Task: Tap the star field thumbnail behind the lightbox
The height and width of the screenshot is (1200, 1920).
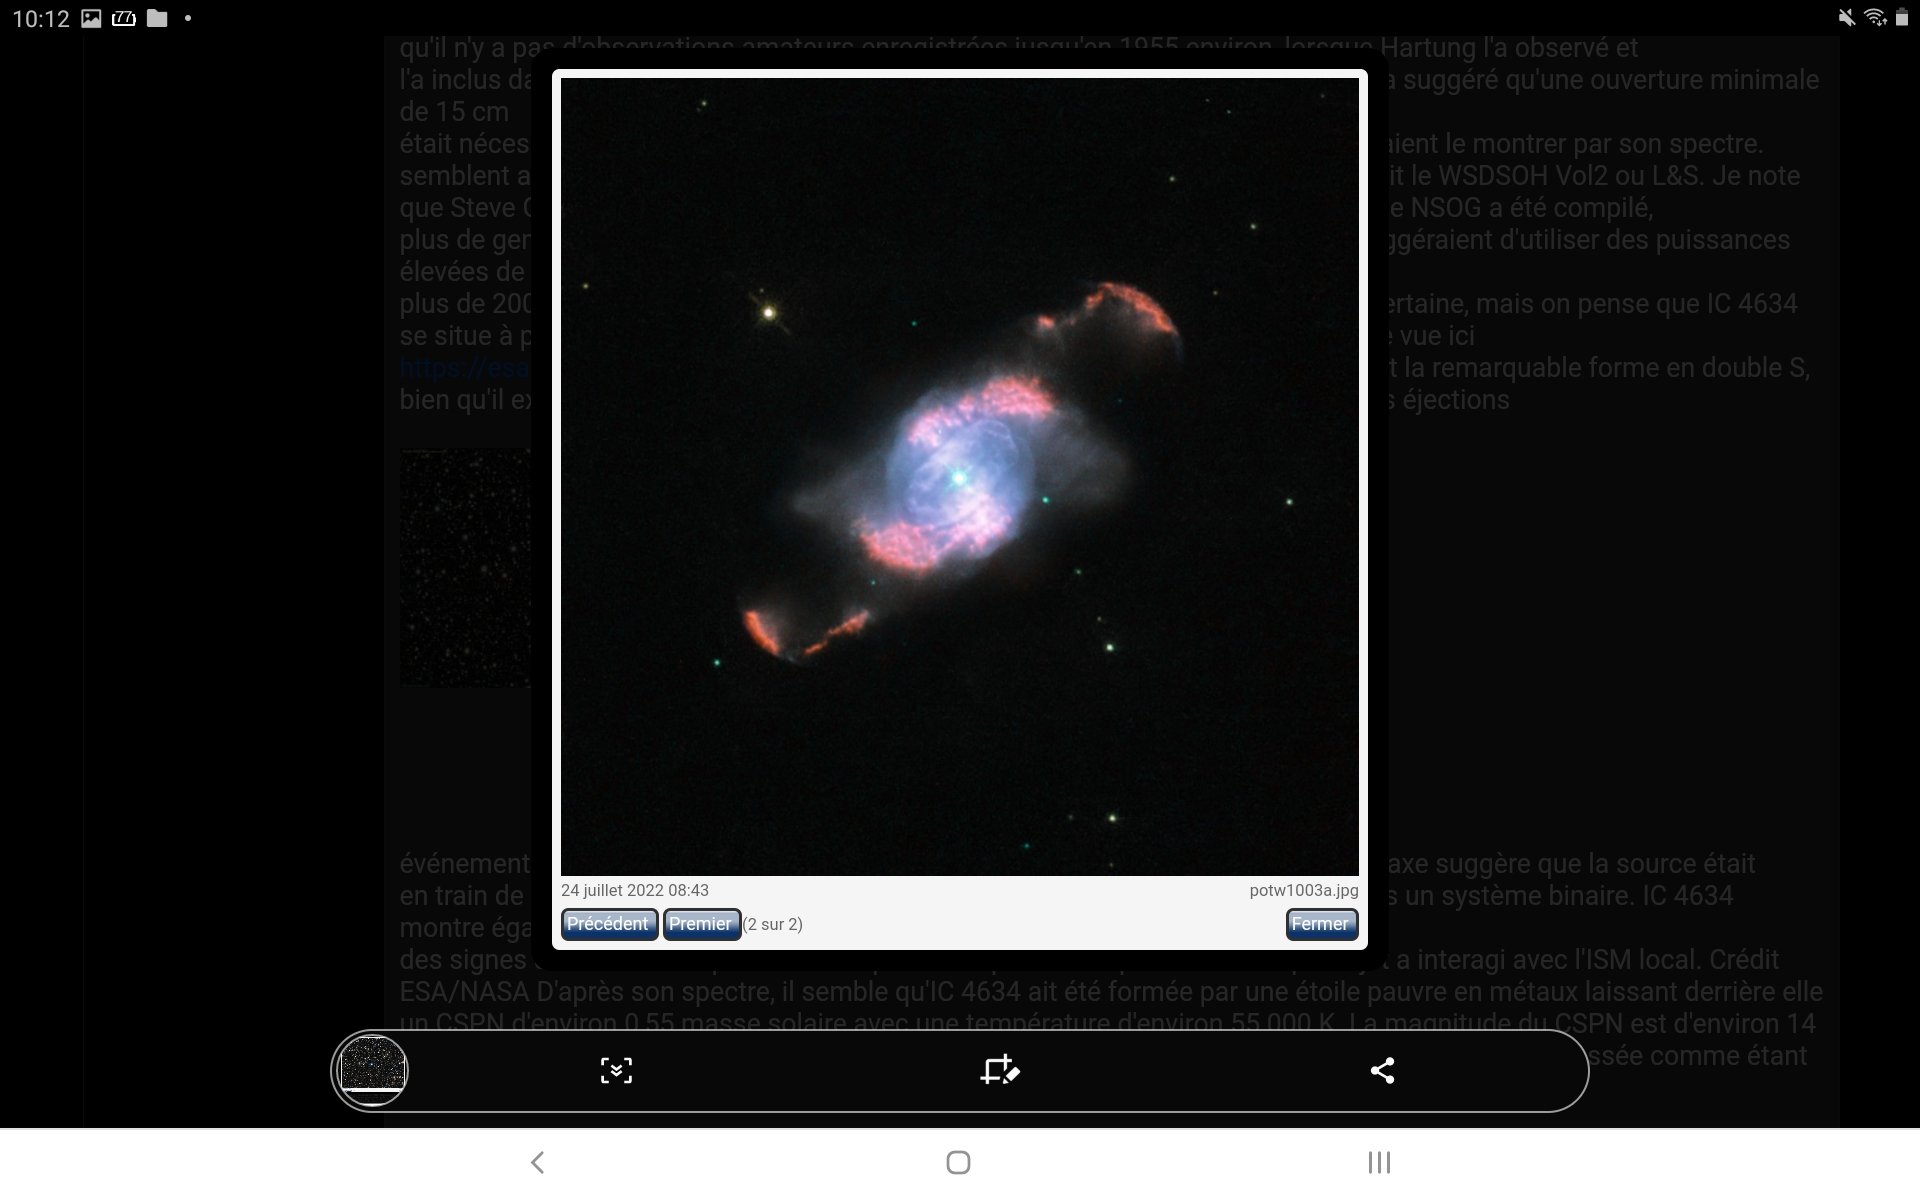Action: pyautogui.click(x=466, y=568)
